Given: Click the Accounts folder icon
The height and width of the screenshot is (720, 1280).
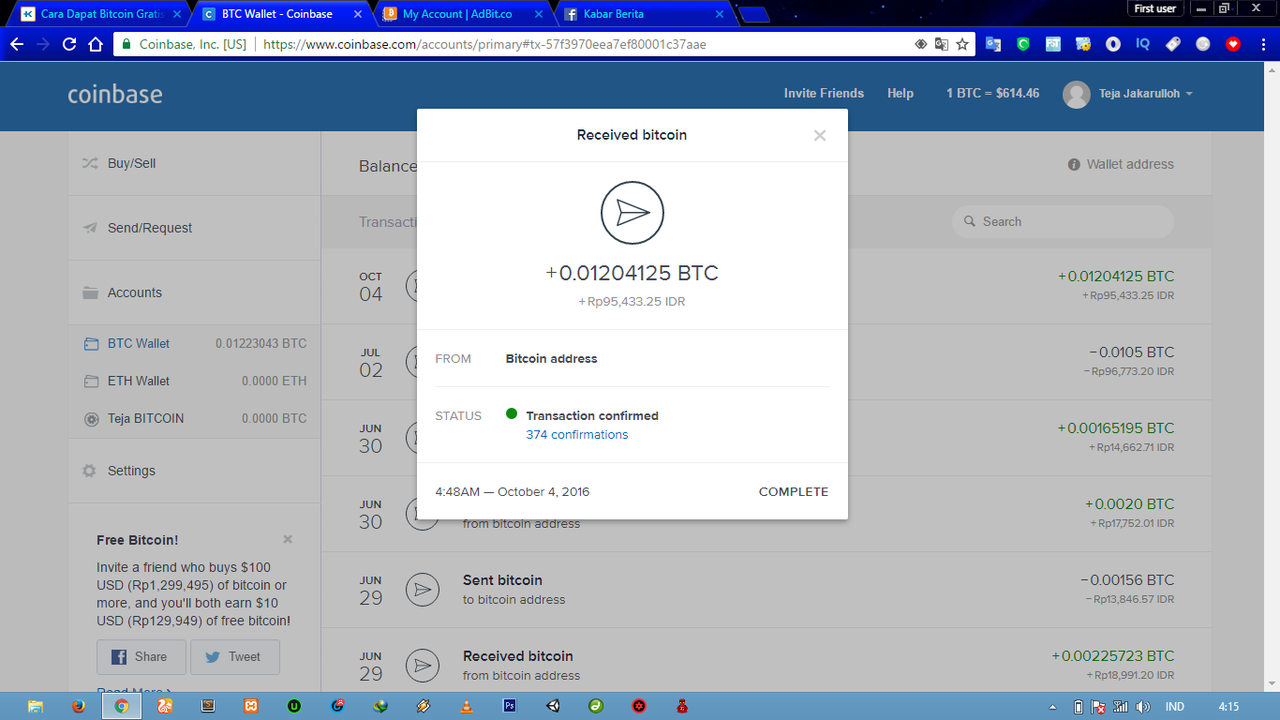Looking at the screenshot, I should (x=90, y=293).
